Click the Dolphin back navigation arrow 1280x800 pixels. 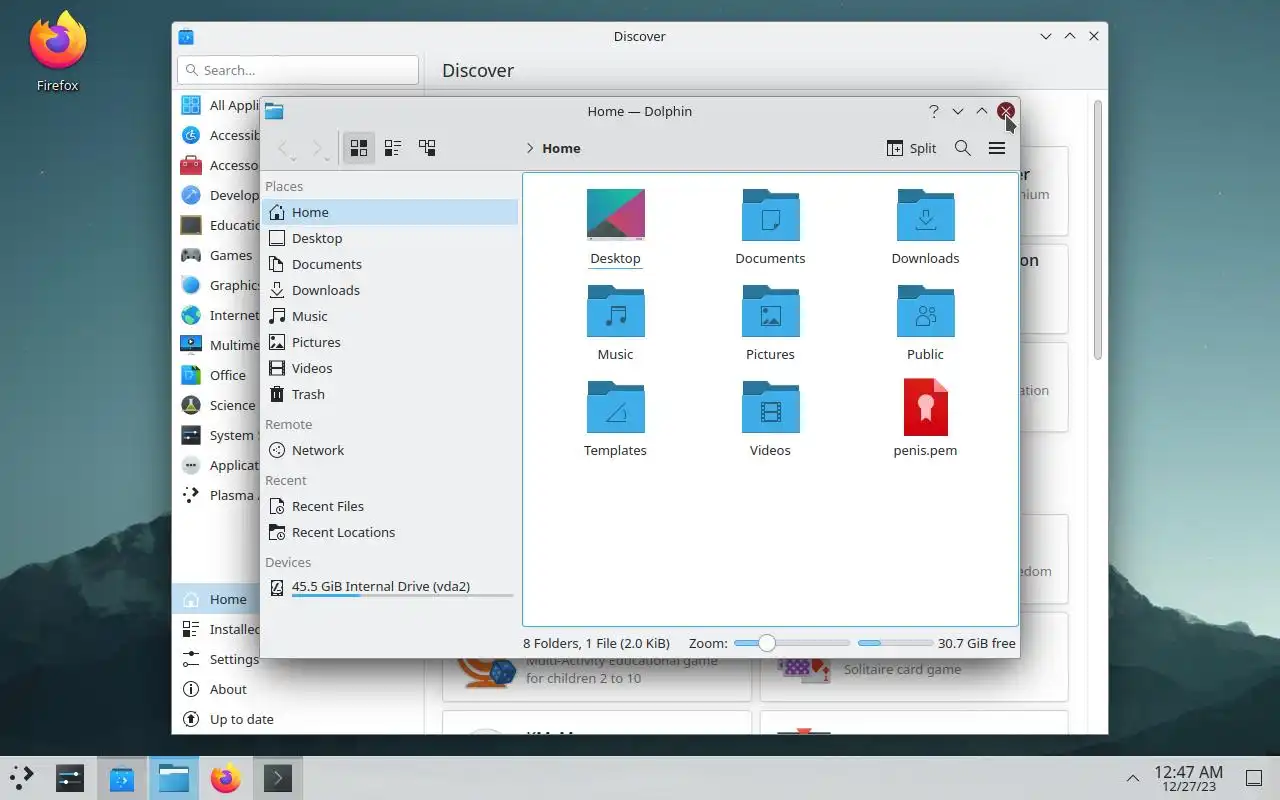(x=285, y=148)
